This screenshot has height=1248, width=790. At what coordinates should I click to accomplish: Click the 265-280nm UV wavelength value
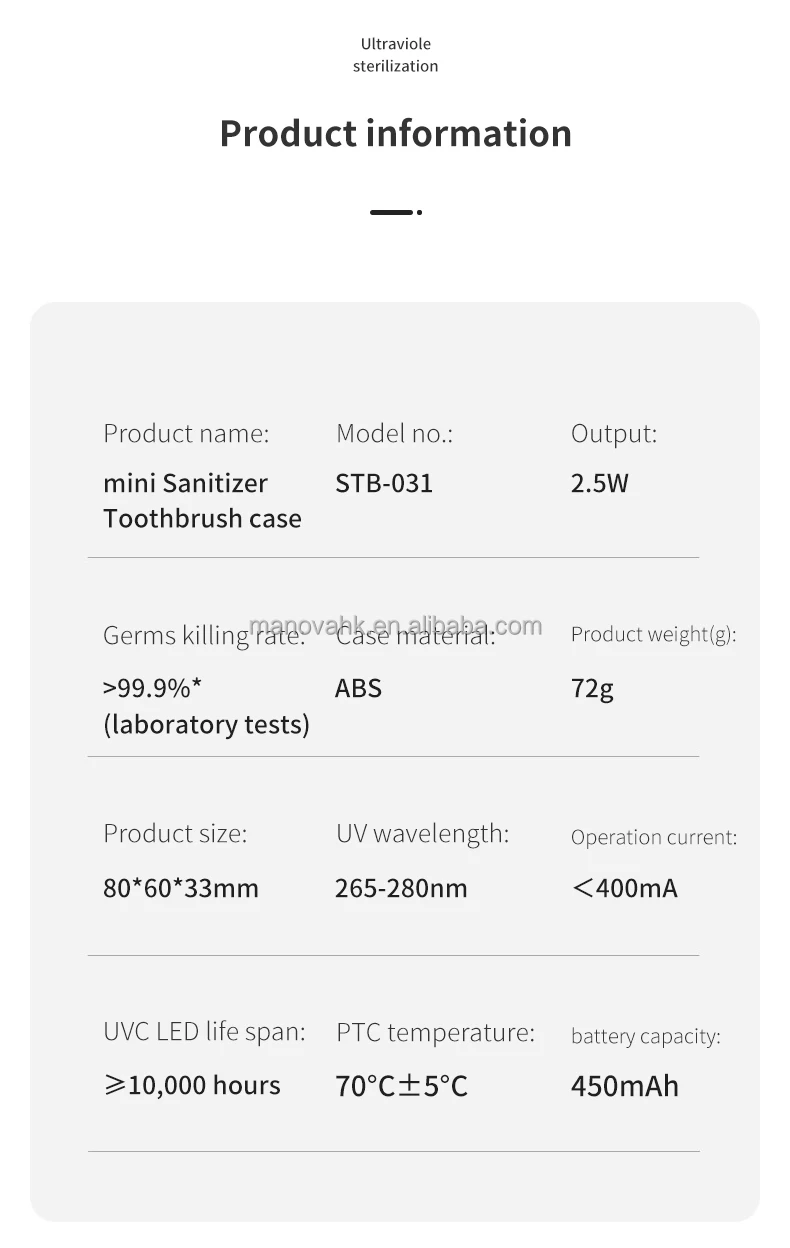click(x=401, y=888)
